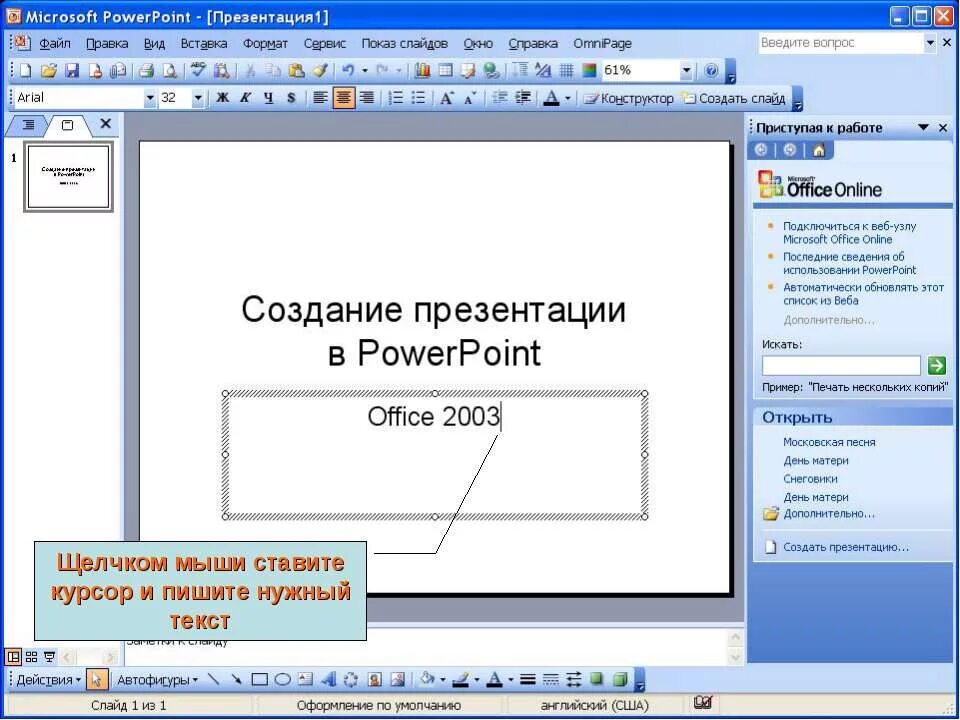Open the Сервис menu
Viewport: 960px width, 720px height.
click(x=324, y=43)
